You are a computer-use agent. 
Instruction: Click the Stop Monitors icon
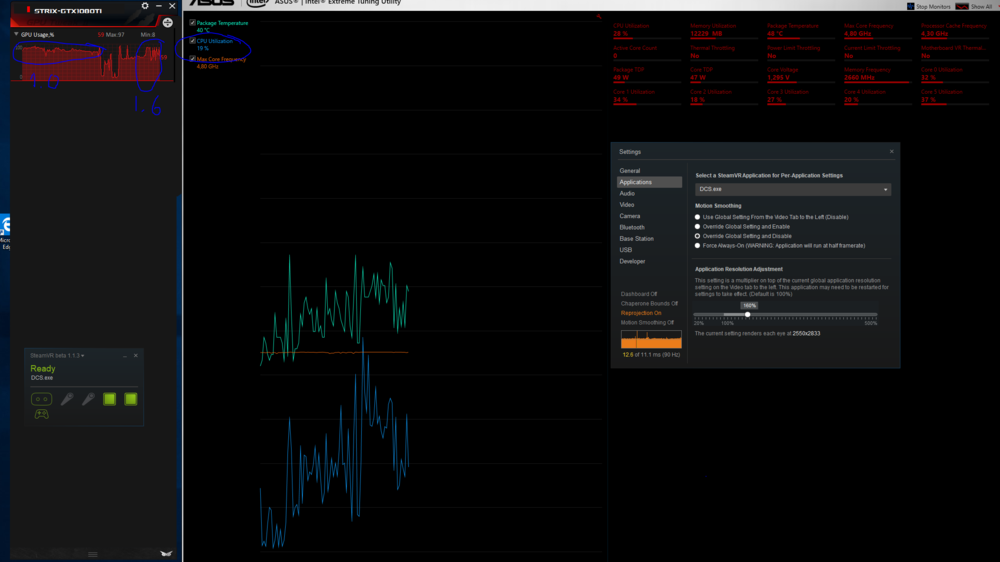point(911,6)
